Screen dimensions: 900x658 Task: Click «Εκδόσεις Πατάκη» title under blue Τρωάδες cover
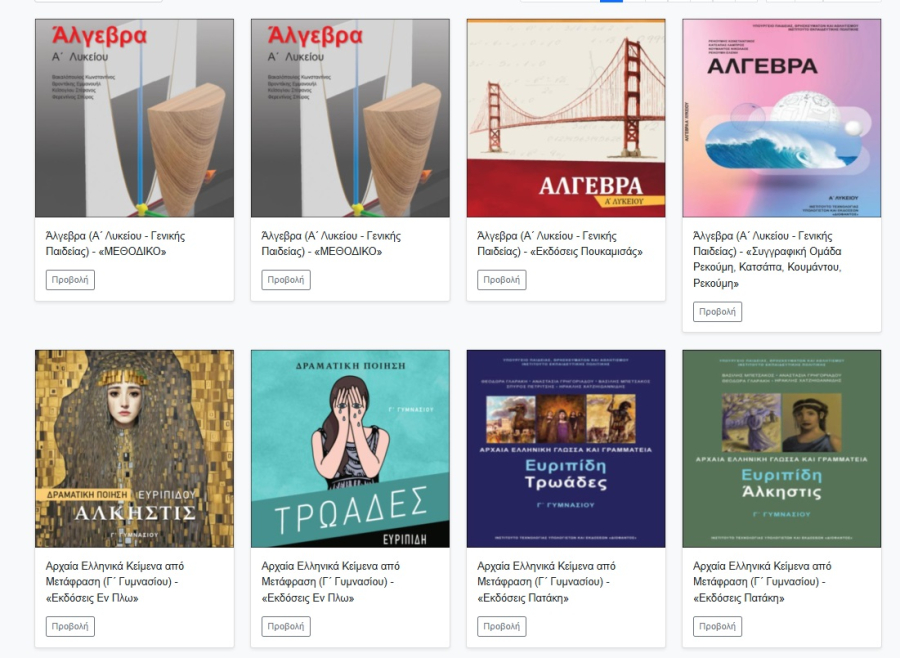[x=546, y=582]
